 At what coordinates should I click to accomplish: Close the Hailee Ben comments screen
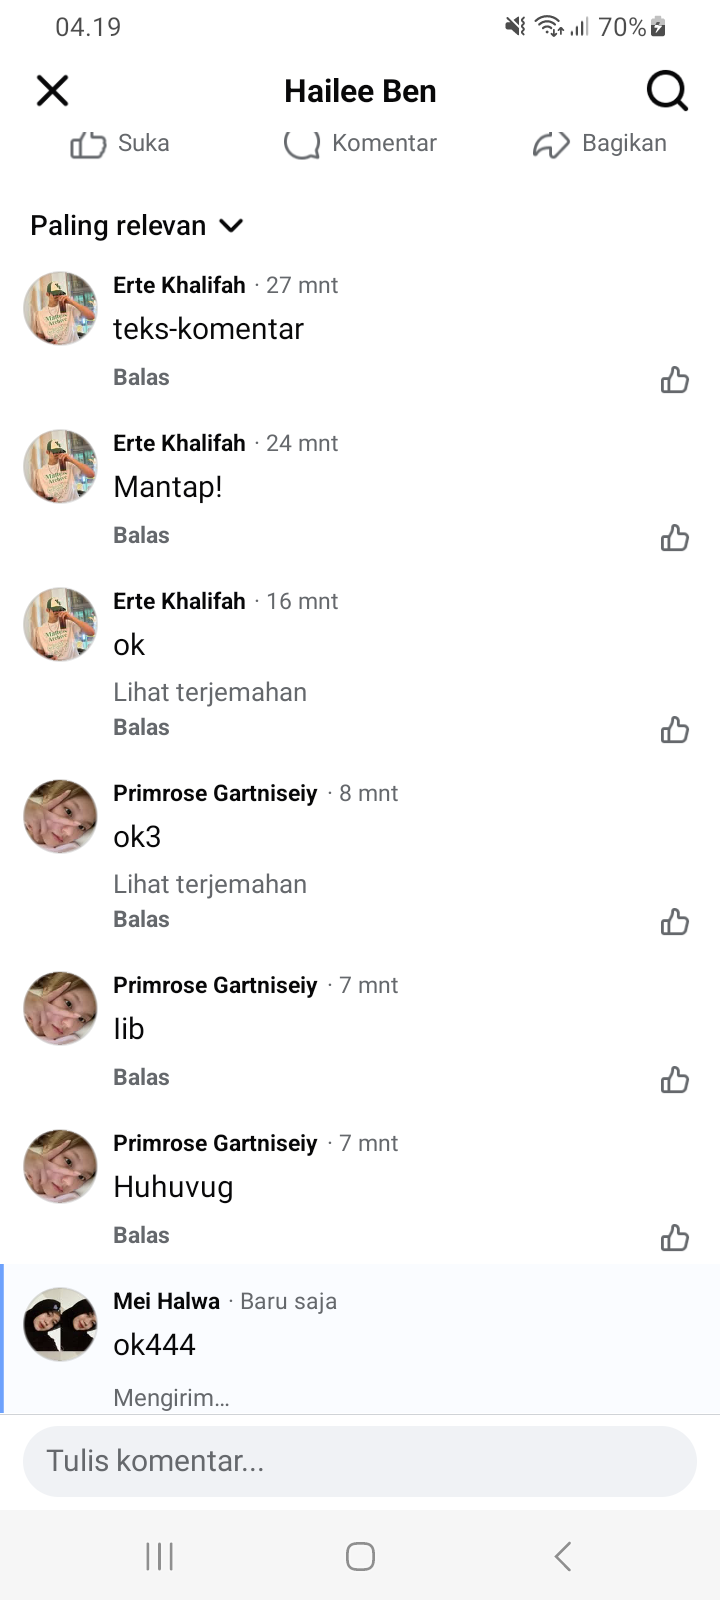coord(52,91)
